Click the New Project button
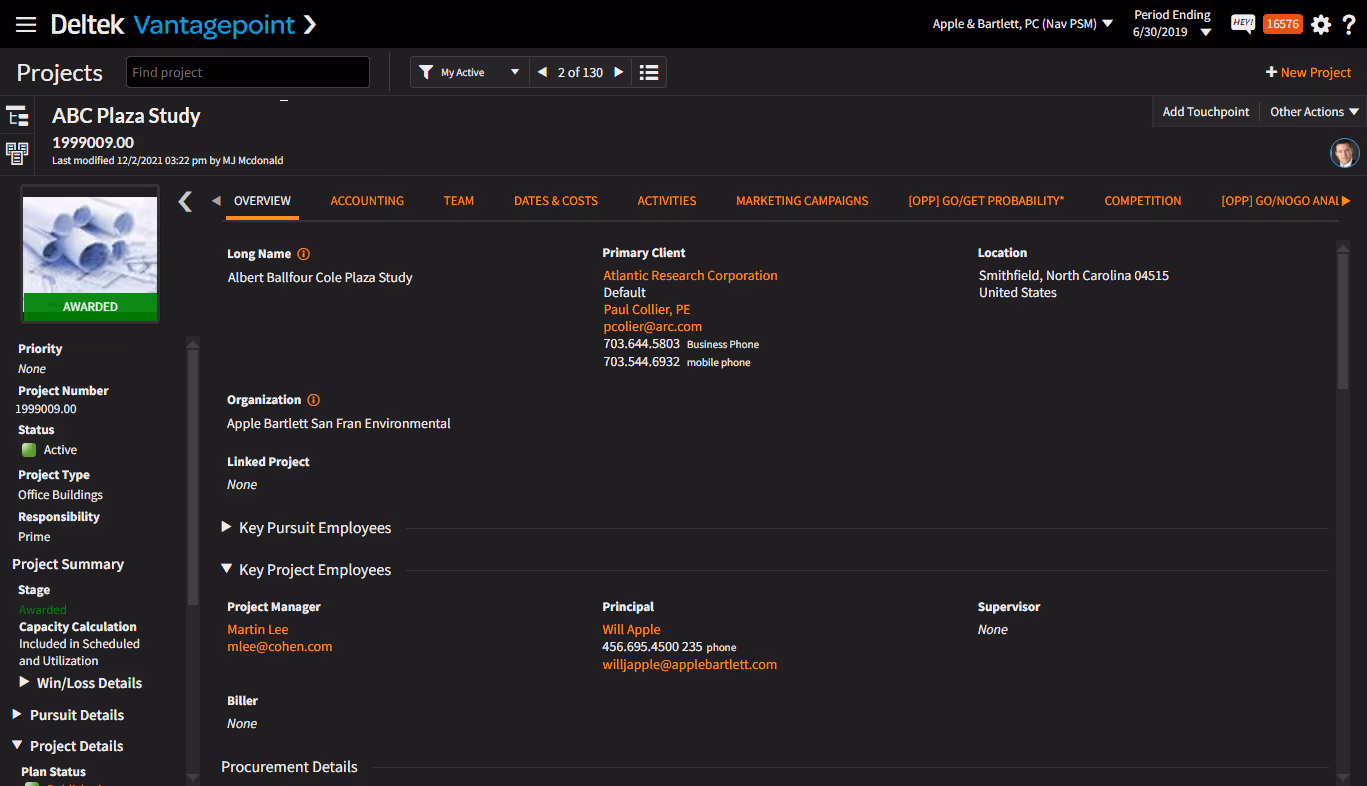This screenshot has height=786, width=1367. (1308, 72)
